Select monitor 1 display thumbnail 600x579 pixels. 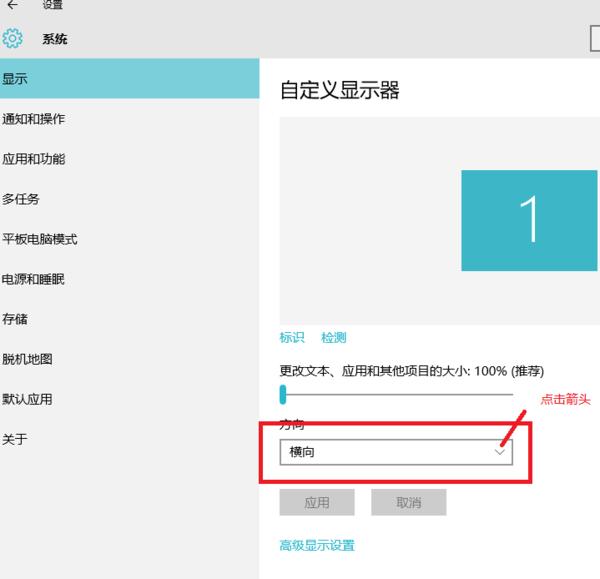click(529, 220)
